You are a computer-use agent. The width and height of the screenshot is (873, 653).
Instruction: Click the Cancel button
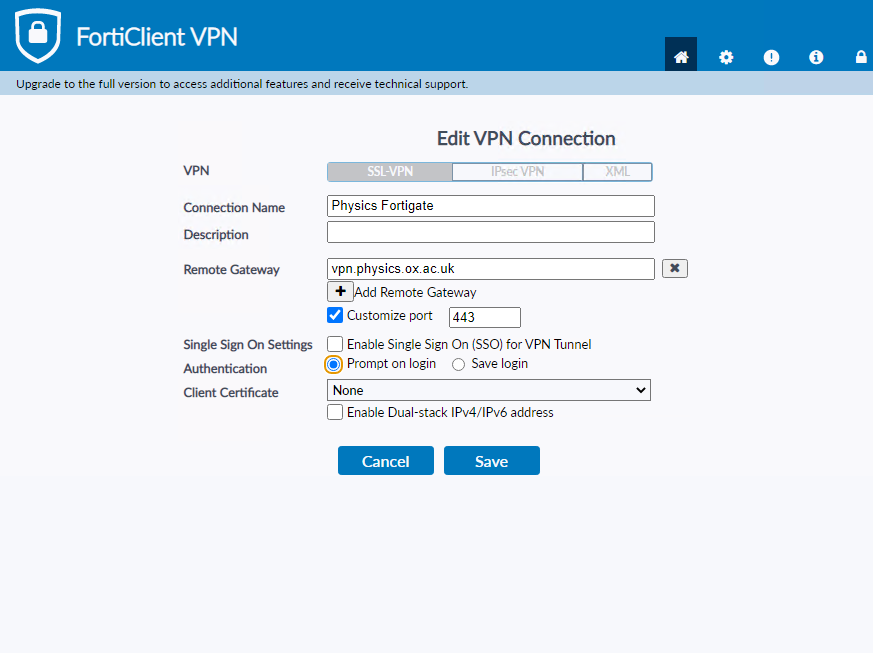[385, 461]
